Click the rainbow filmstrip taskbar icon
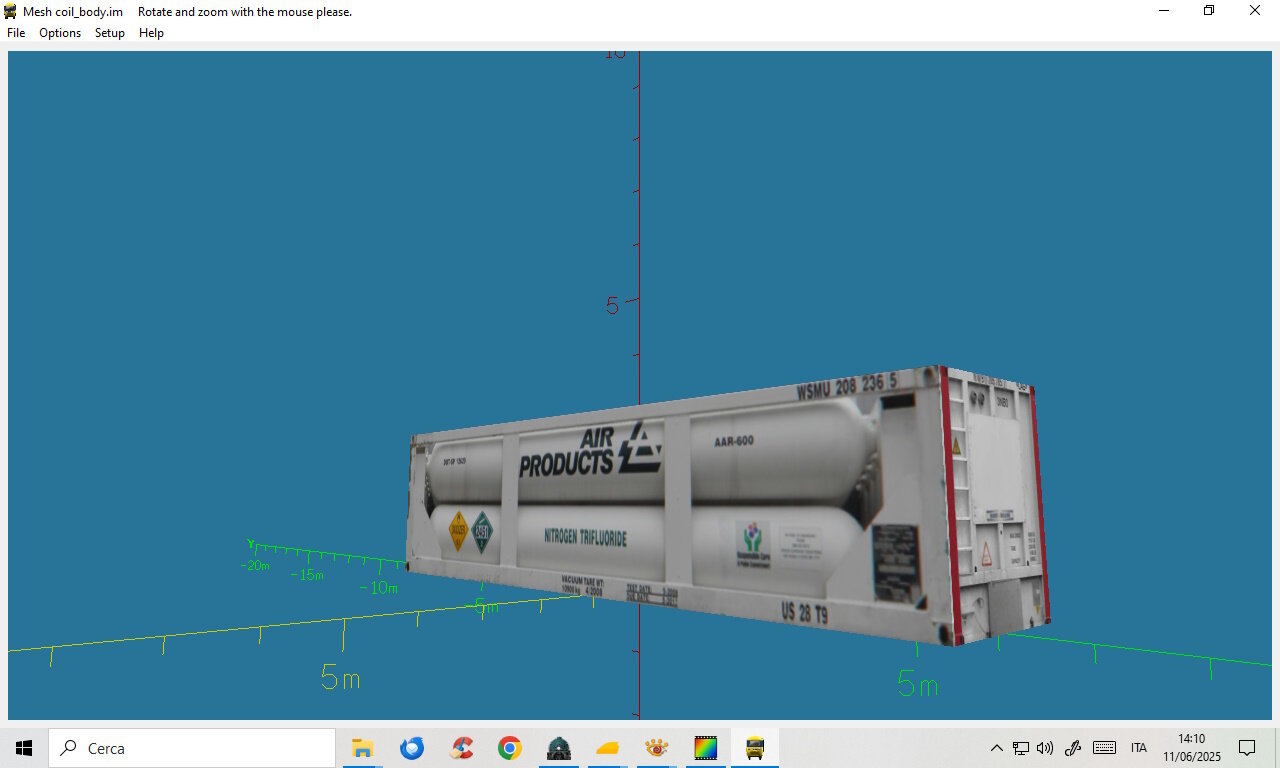Screen dimensions: 1280x768 click(706, 748)
